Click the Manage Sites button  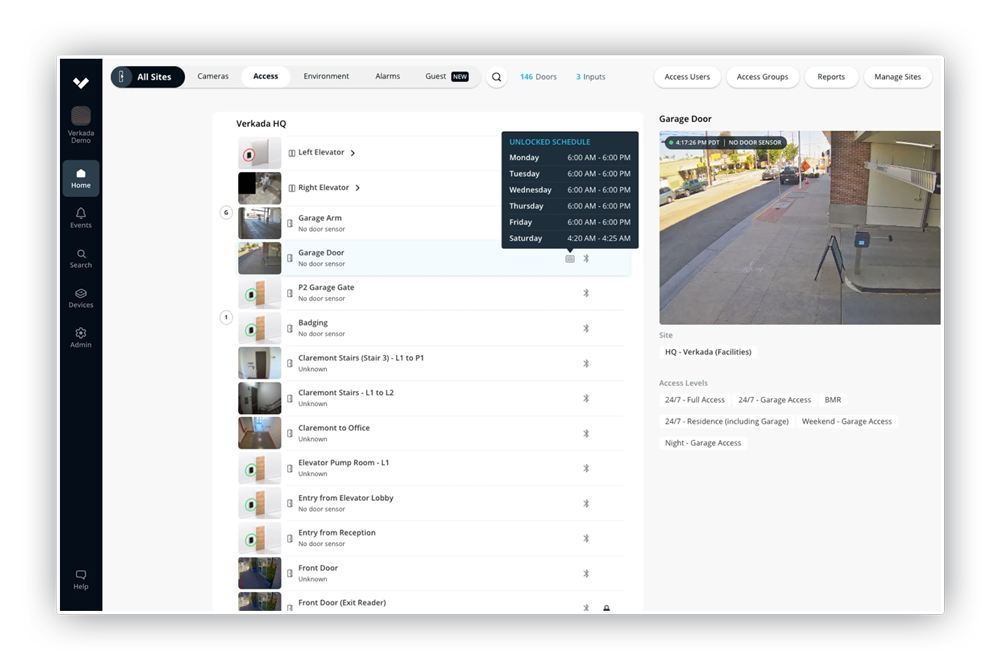point(897,77)
